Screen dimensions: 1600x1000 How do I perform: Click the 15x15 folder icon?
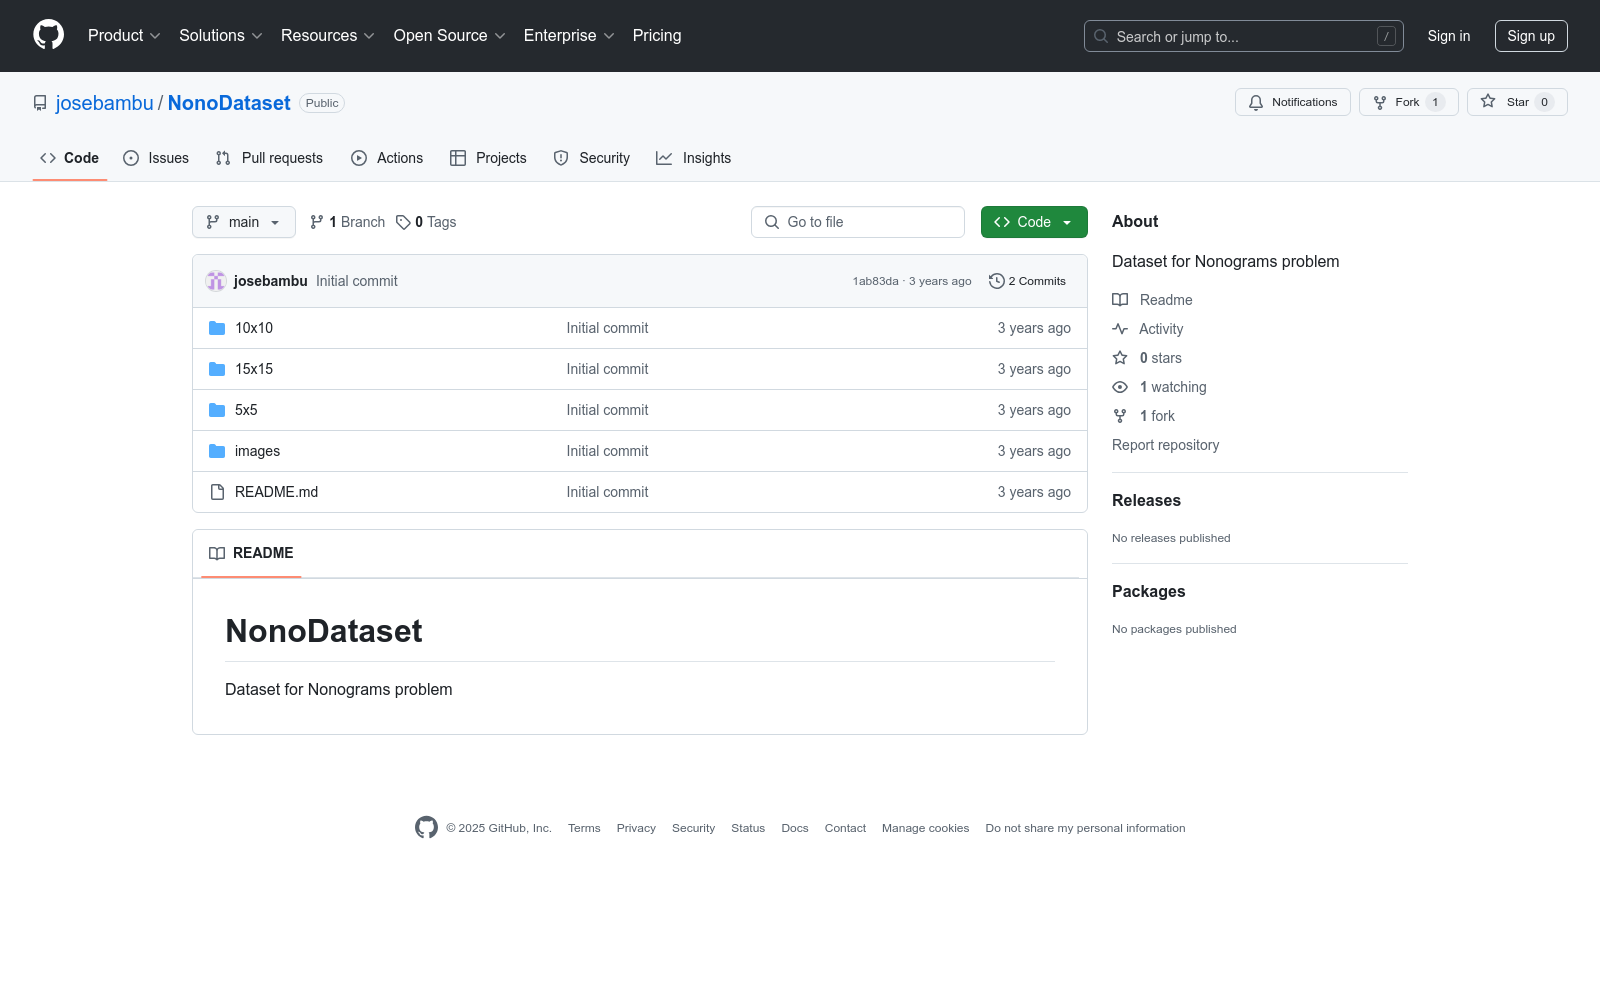217,369
